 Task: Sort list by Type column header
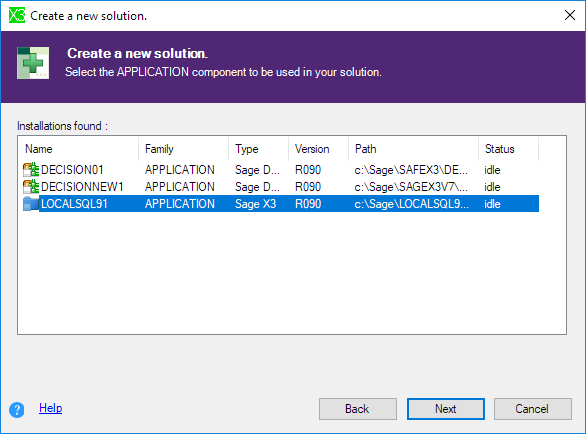point(259,149)
